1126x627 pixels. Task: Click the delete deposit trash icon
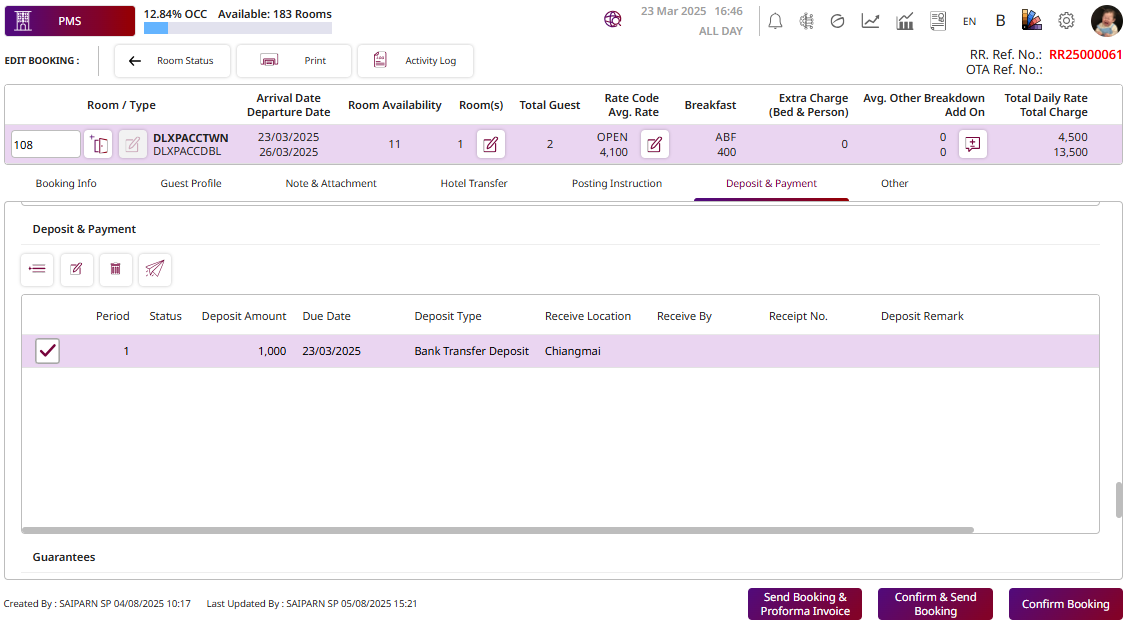click(x=115, y=269)
